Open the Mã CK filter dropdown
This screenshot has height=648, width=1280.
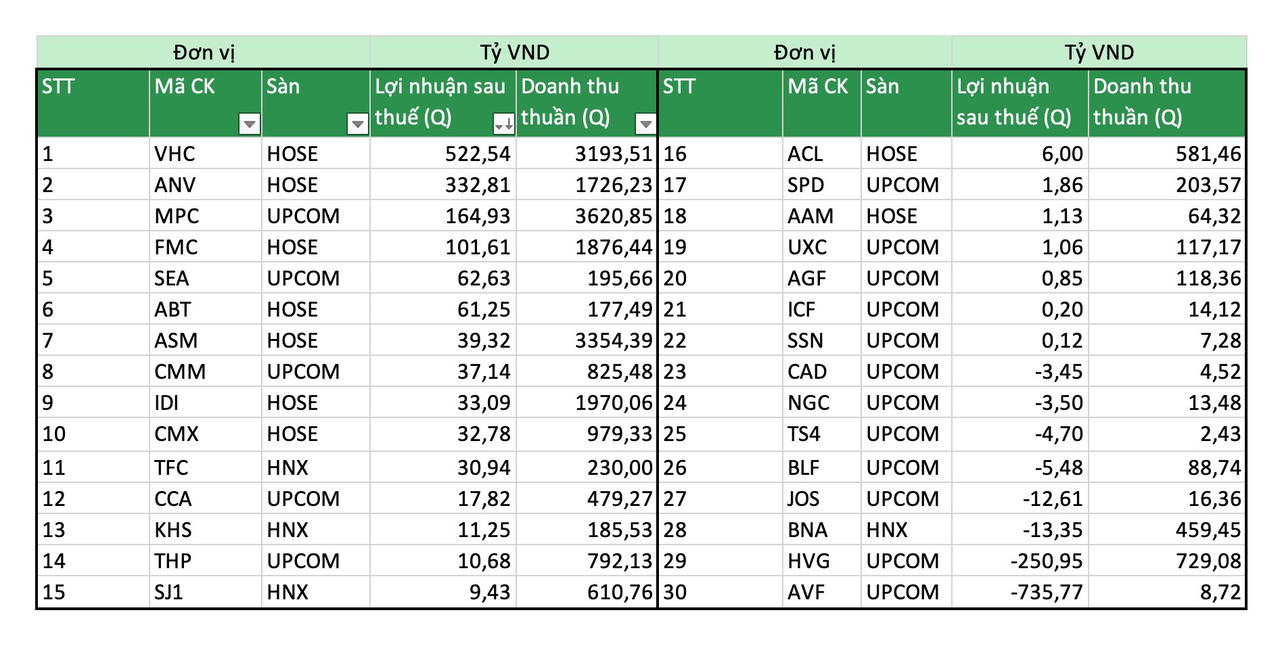click(x=249, y=124)
